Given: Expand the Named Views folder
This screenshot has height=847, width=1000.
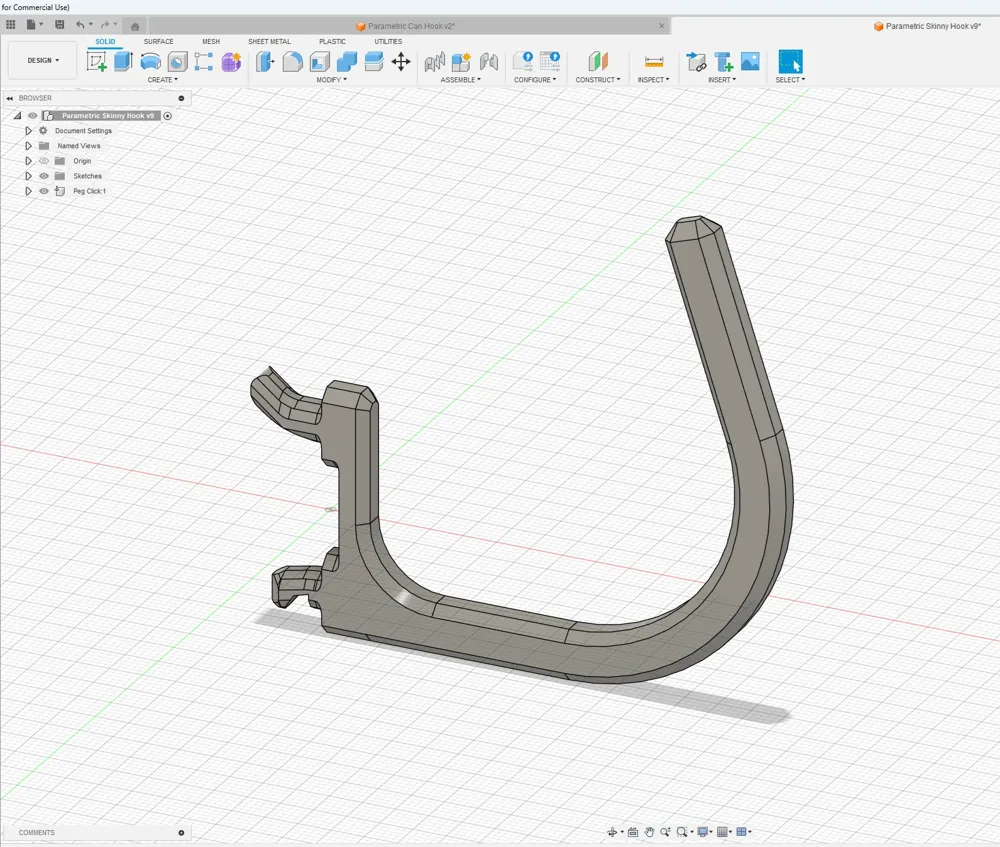Looking at the screenshot, I should click(29, 146).
